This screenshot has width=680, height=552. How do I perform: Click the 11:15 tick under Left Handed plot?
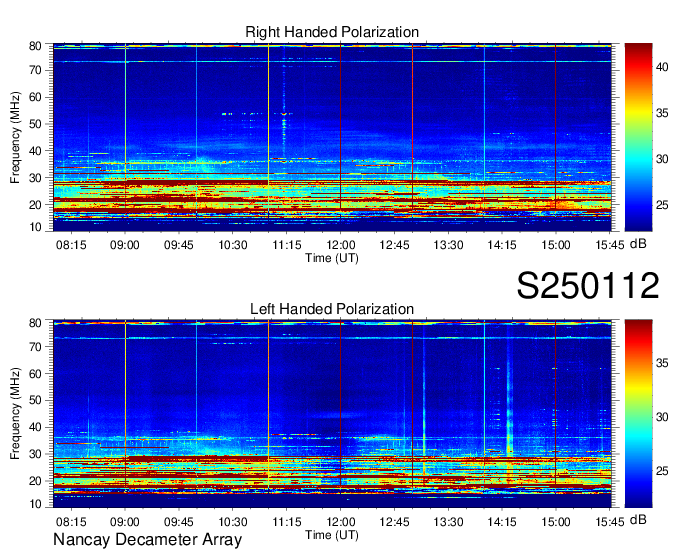click(287, 522)
